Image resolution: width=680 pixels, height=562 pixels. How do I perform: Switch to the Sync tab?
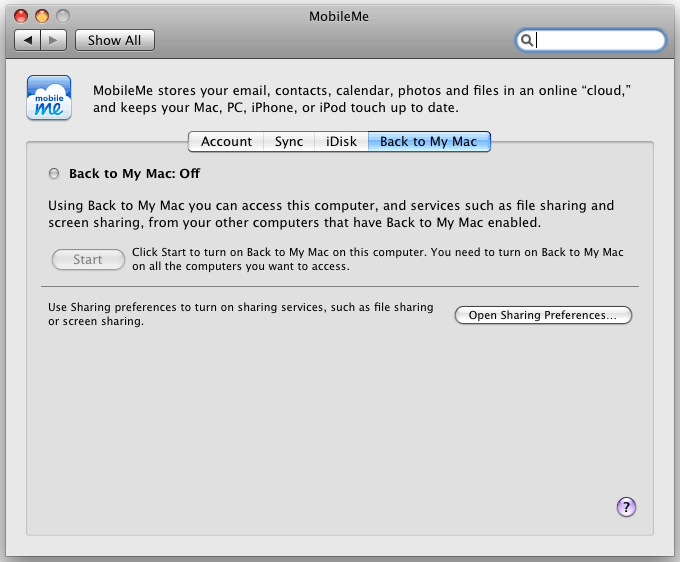click(x=289, y=141)
